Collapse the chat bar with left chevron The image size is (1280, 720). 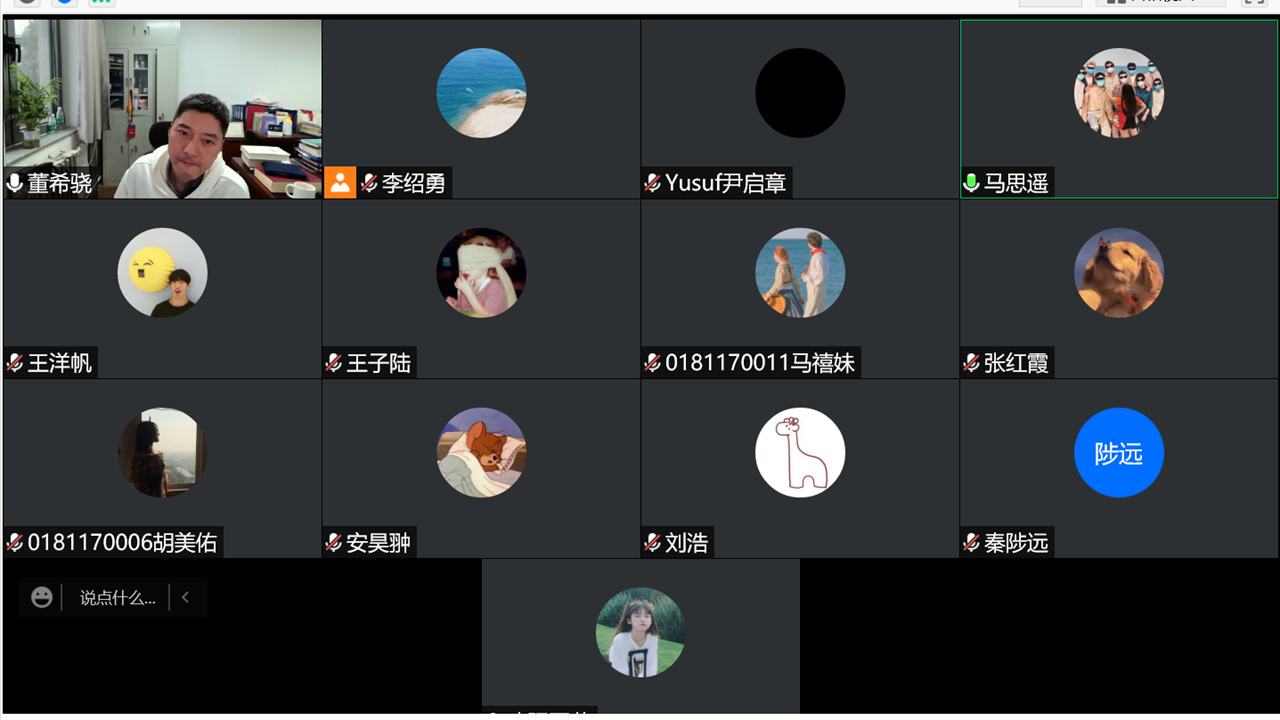coord(185,598)
